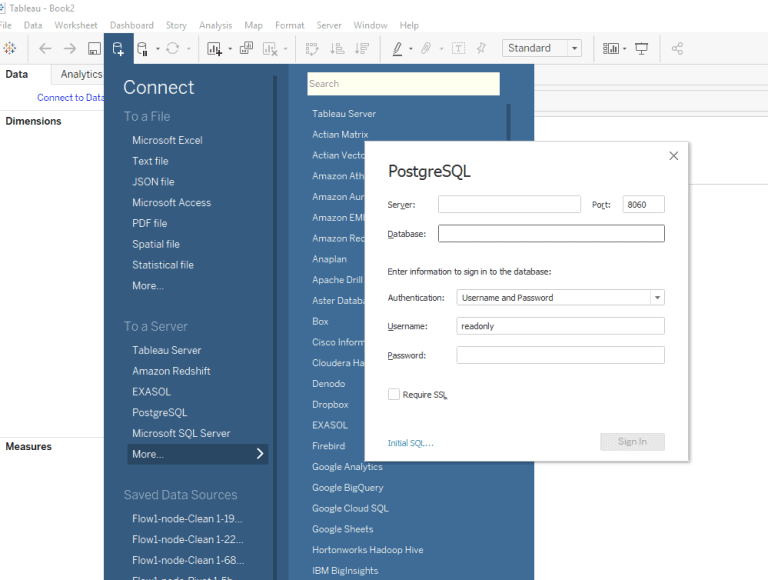
Task: Click the Swap Rows and Columns icon
Action: point(312,48)
